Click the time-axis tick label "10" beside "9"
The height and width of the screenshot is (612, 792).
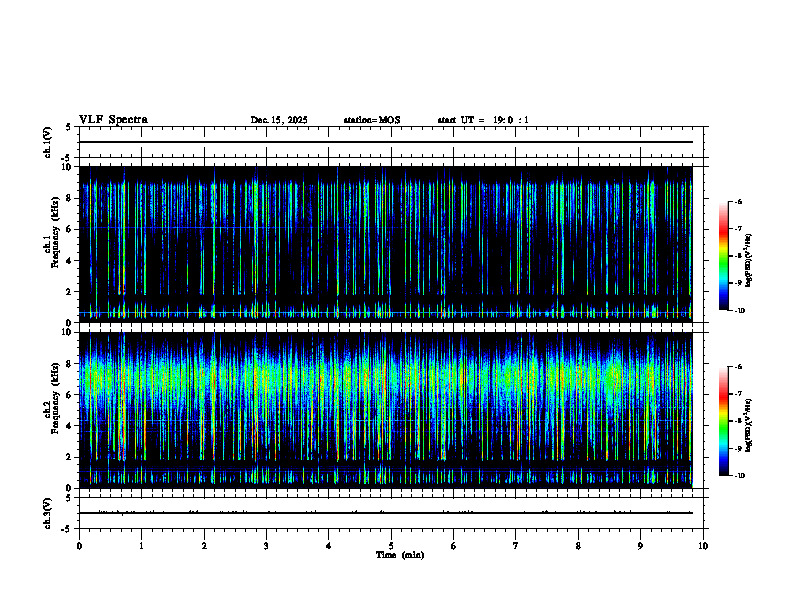point(703,546)
